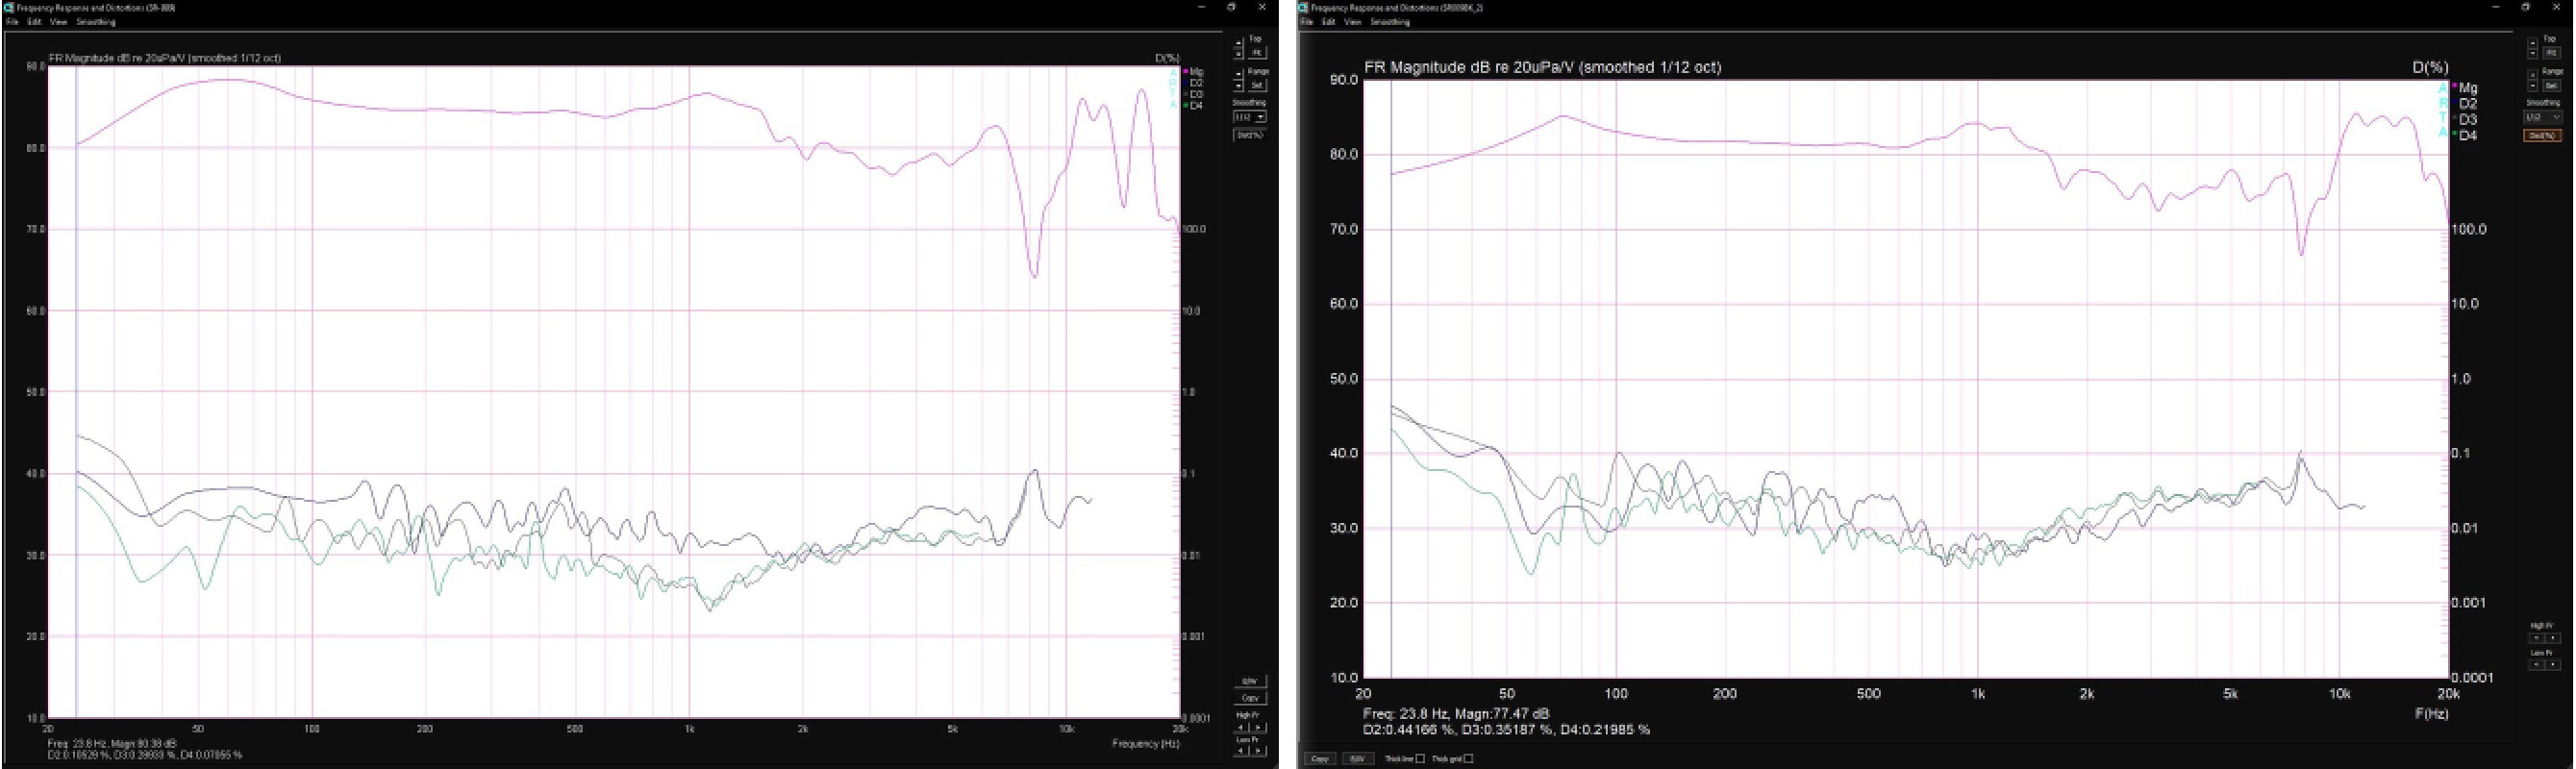Open Smoothing menu in left window menu bar

[96, 22]
